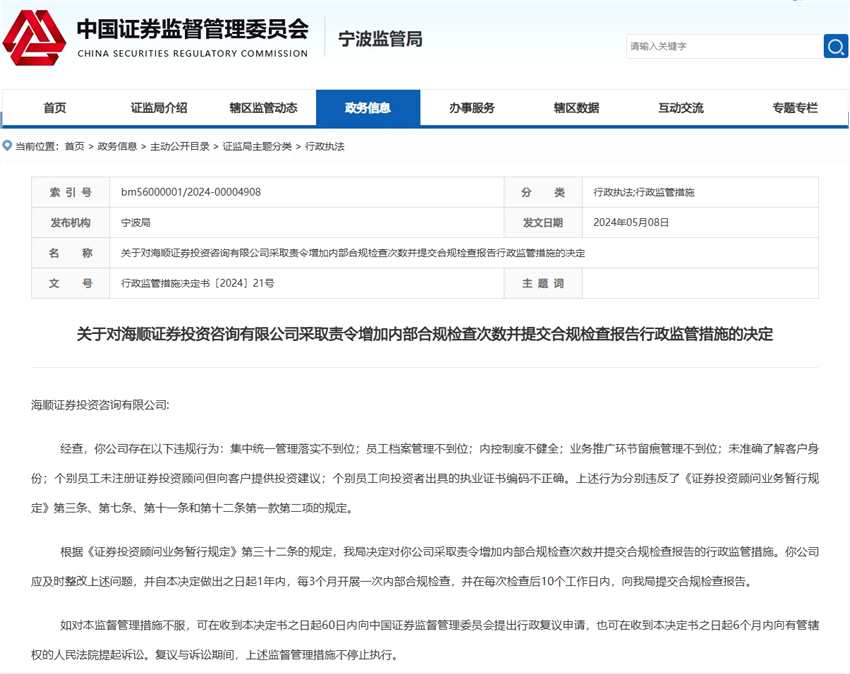Click document number 行政监管措施决定书〔2024〕21号
Screen dimensions: 850x674
coord(197,283)
